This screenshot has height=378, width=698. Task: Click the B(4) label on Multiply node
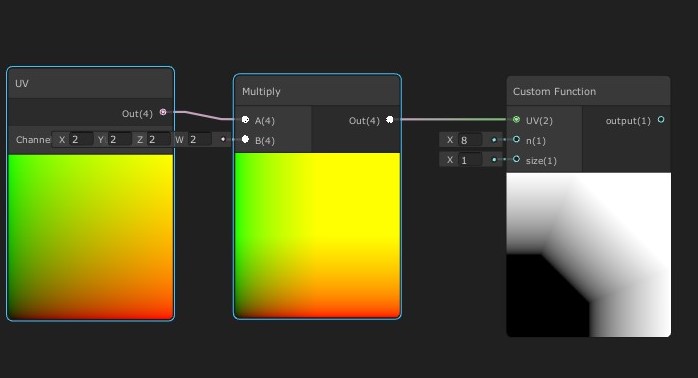pyautogui.click(x=265, y=141)
